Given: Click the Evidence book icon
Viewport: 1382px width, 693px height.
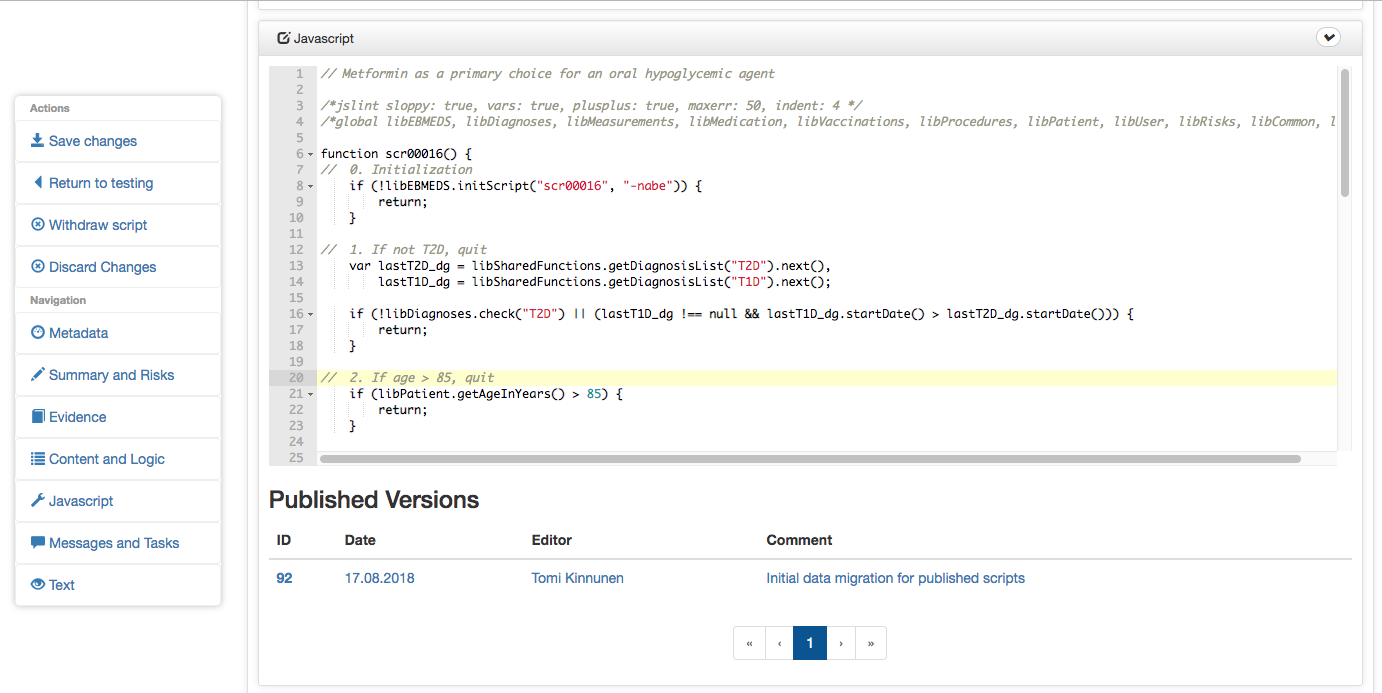Looking at the screenshot, I should point(38,417).
